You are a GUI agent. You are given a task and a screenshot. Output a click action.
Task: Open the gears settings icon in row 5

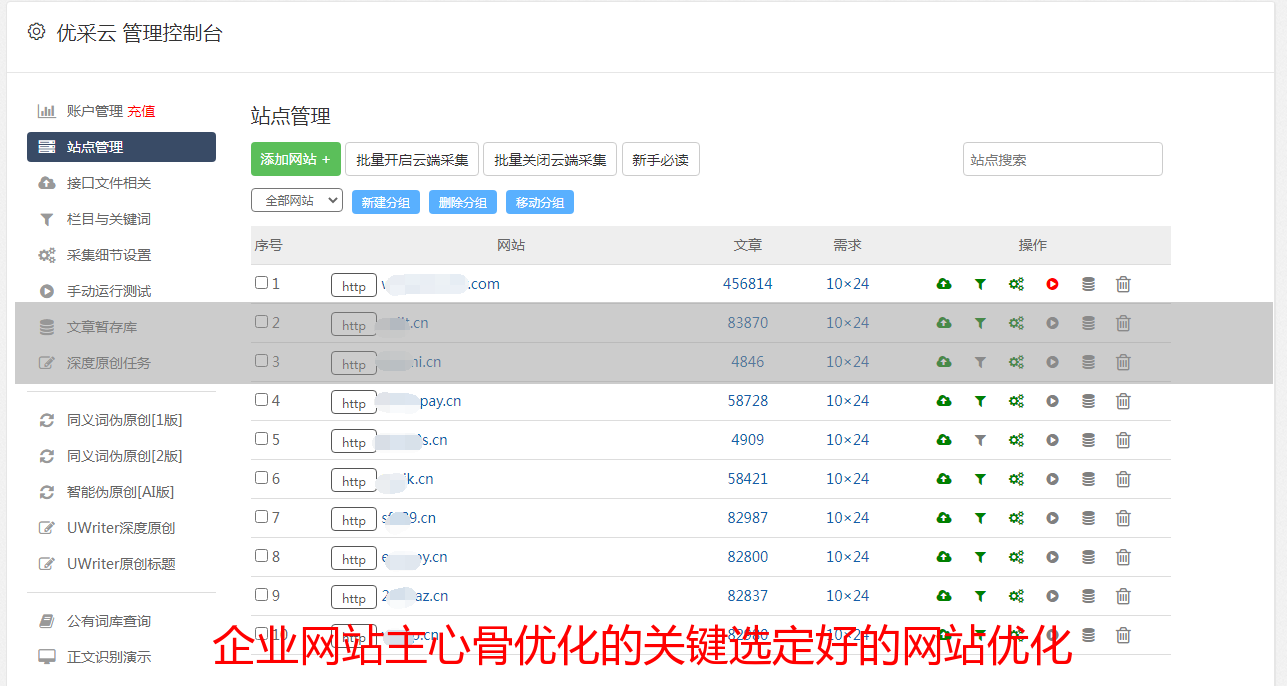(1016, 440)
